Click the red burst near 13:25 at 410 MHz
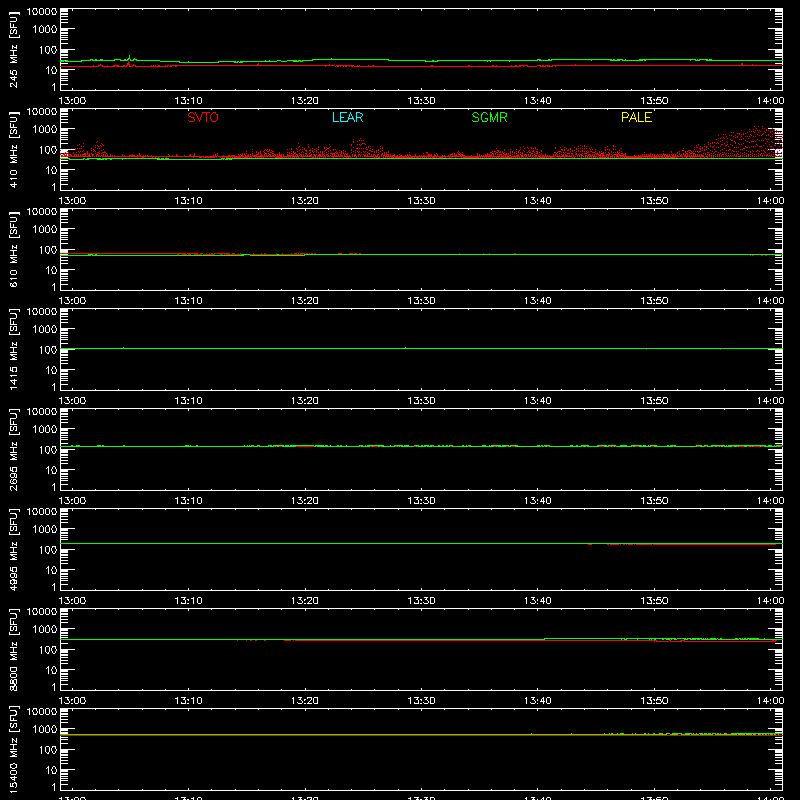 point(362,147)
